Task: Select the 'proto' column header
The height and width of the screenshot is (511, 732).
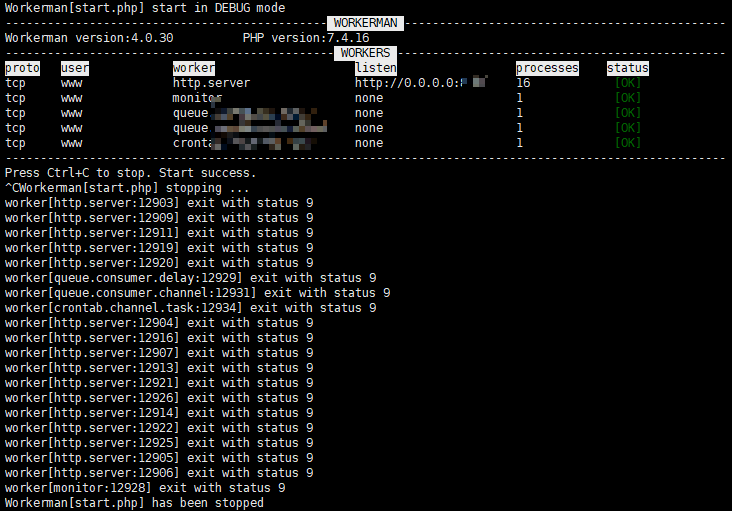Action: coord(22,68)
